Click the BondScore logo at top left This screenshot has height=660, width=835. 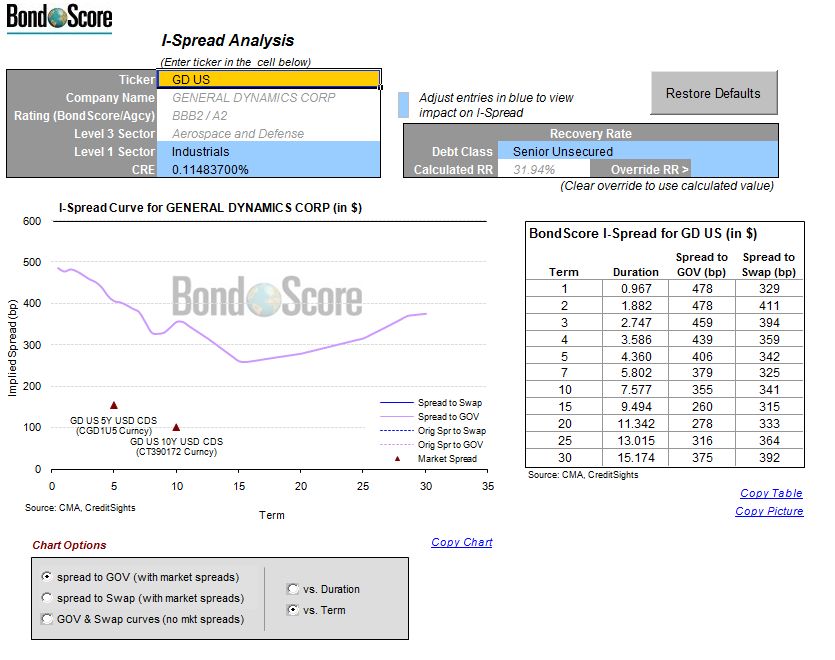[x=59, y=17]
